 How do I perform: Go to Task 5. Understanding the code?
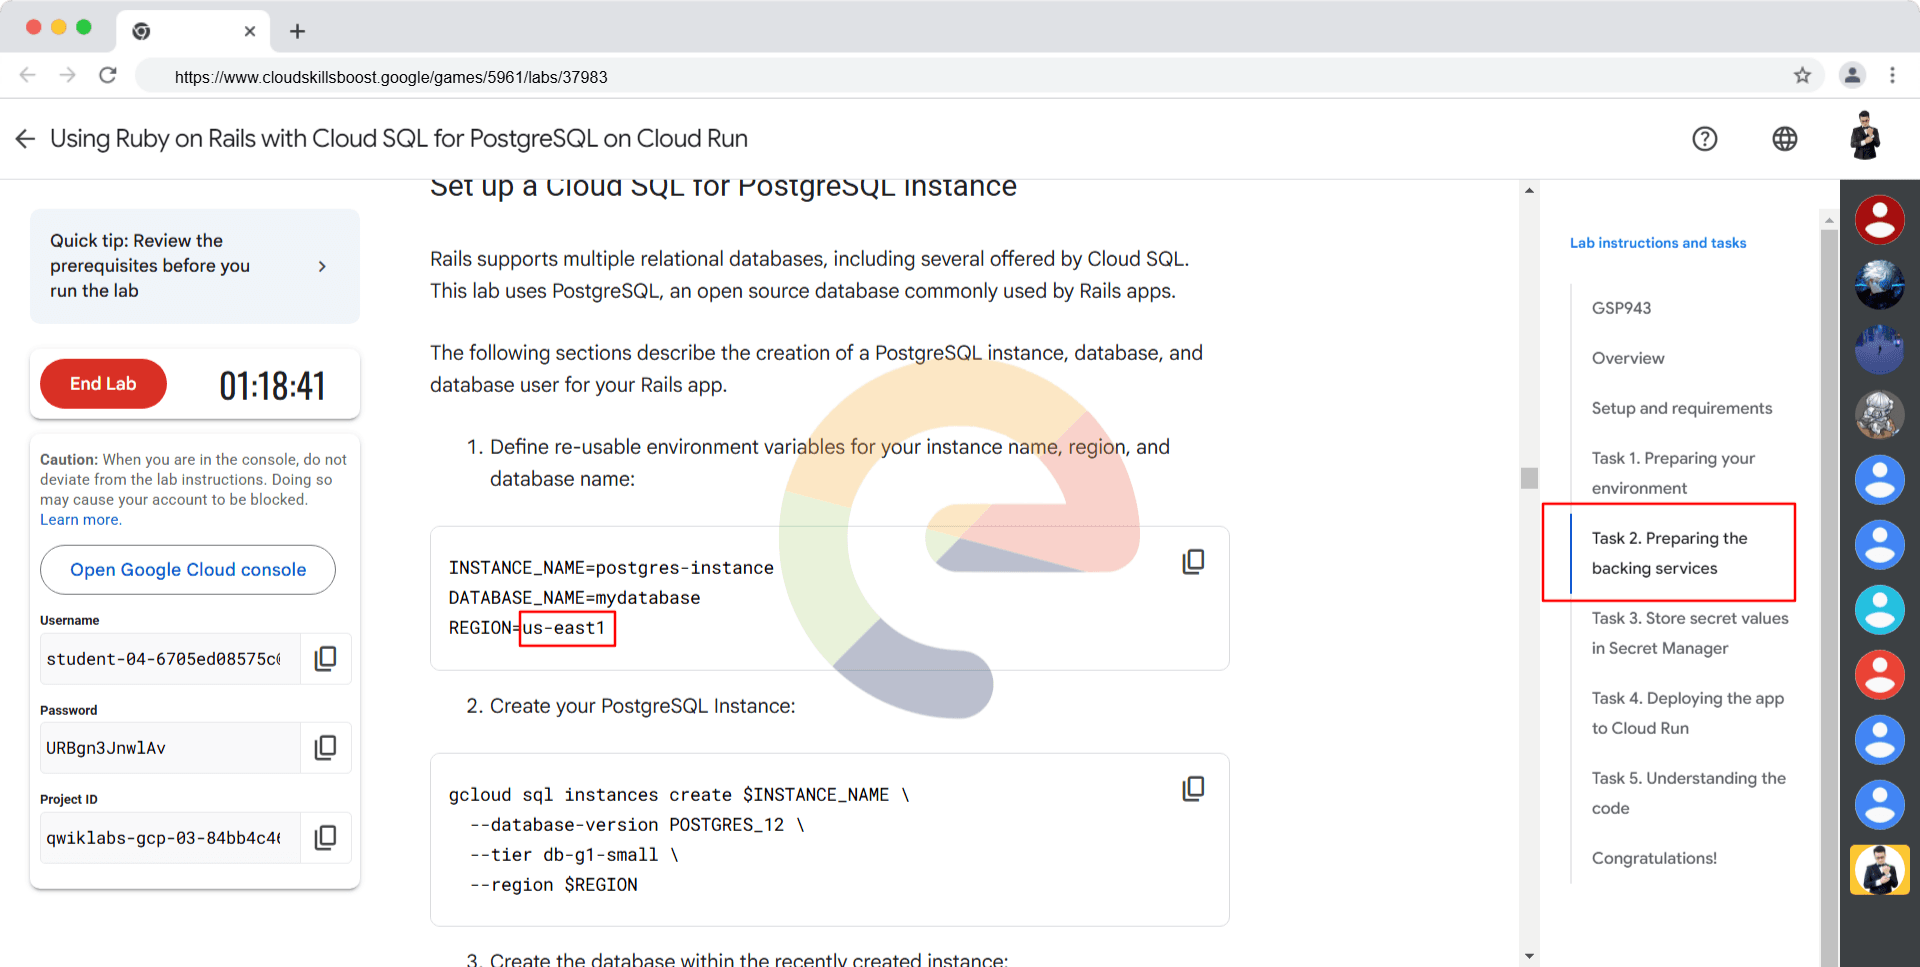[1689, 793]
